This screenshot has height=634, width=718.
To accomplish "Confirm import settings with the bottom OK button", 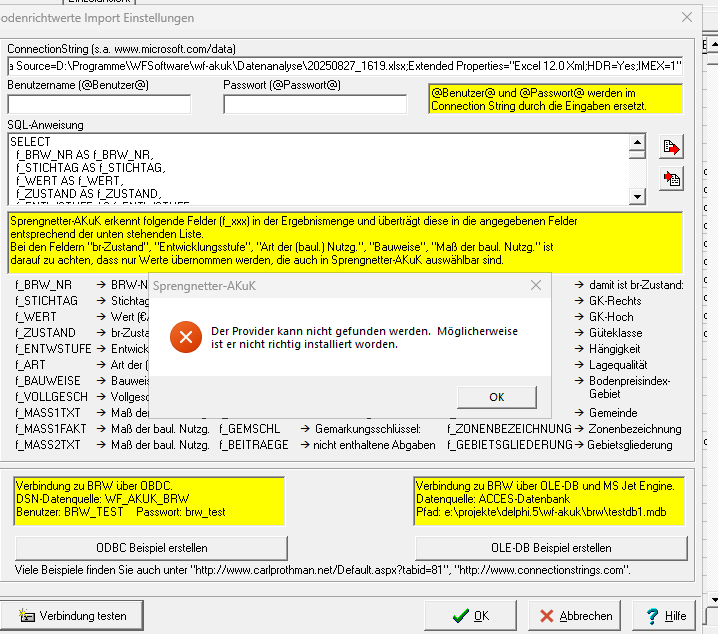I will coord(470,616).
